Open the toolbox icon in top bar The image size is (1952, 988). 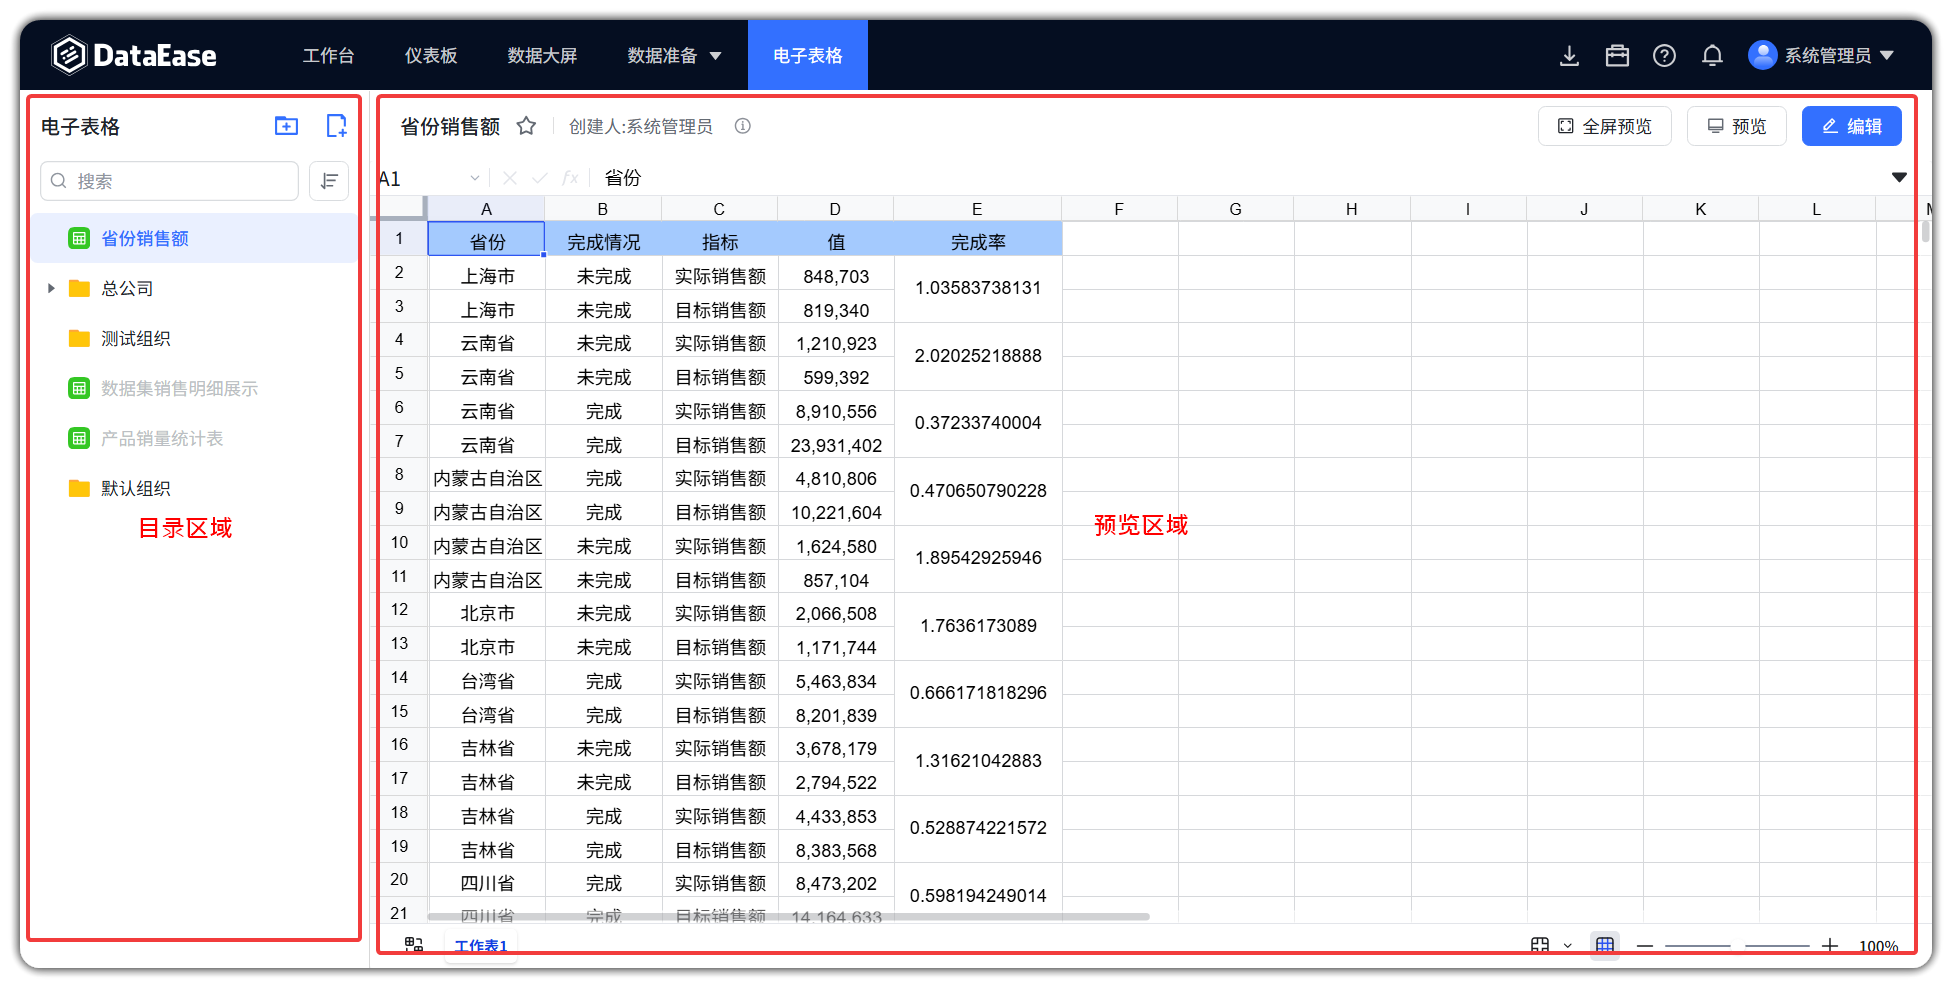point(1617,56)
